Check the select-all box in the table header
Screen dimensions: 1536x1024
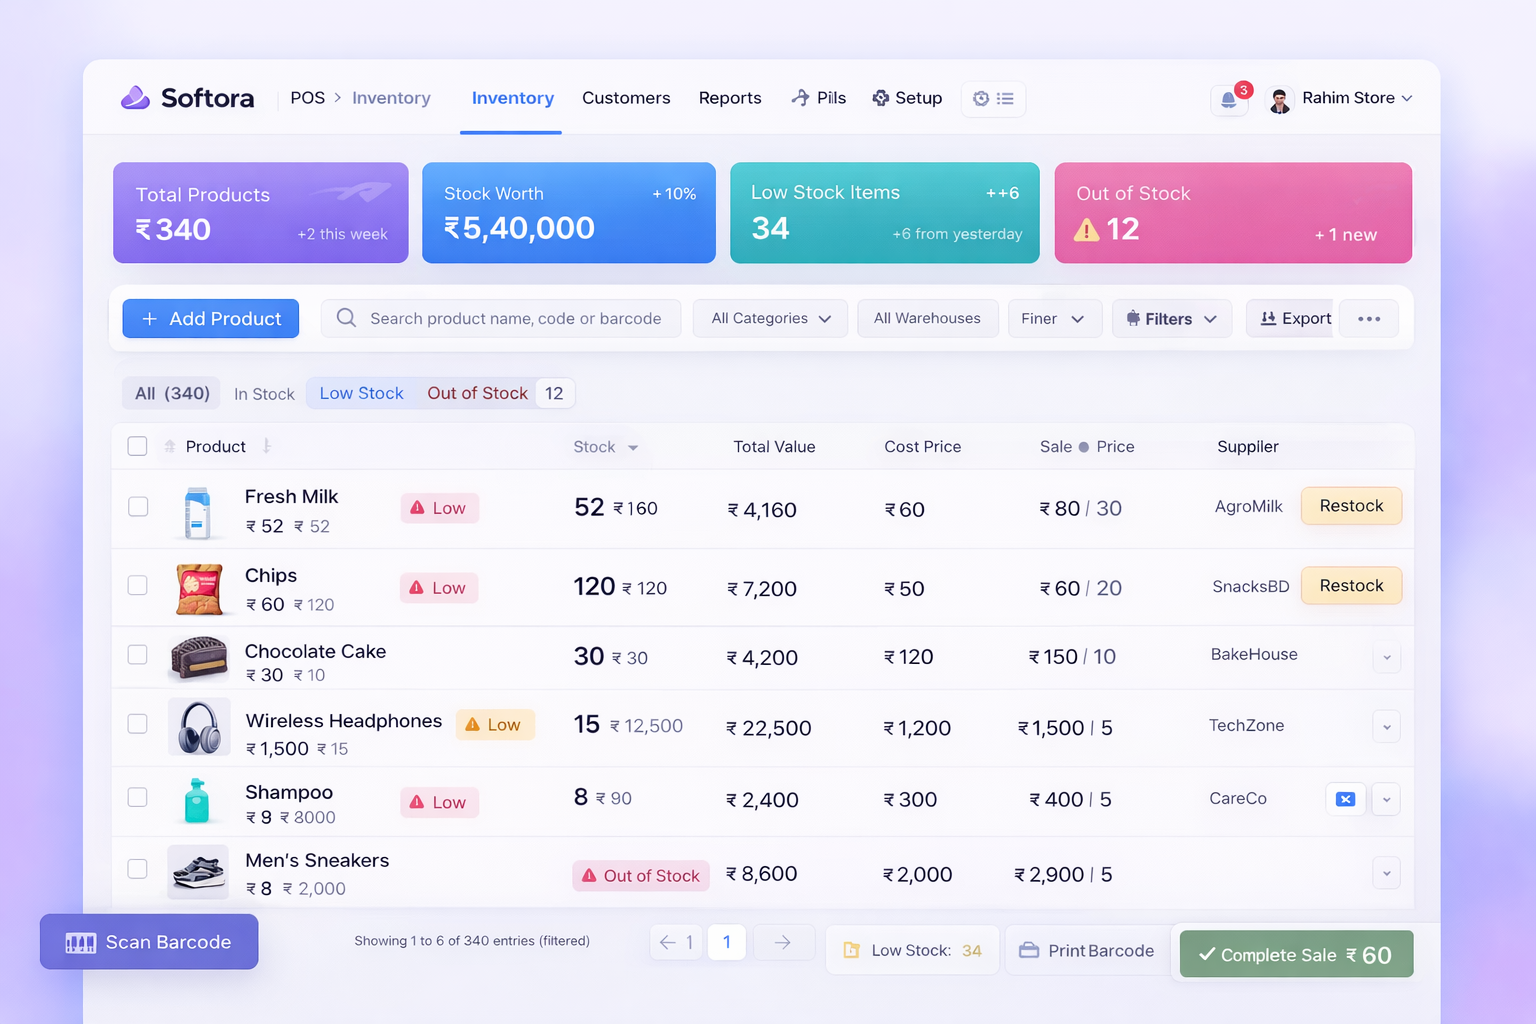pyautogui.click(x=137, y=446)
